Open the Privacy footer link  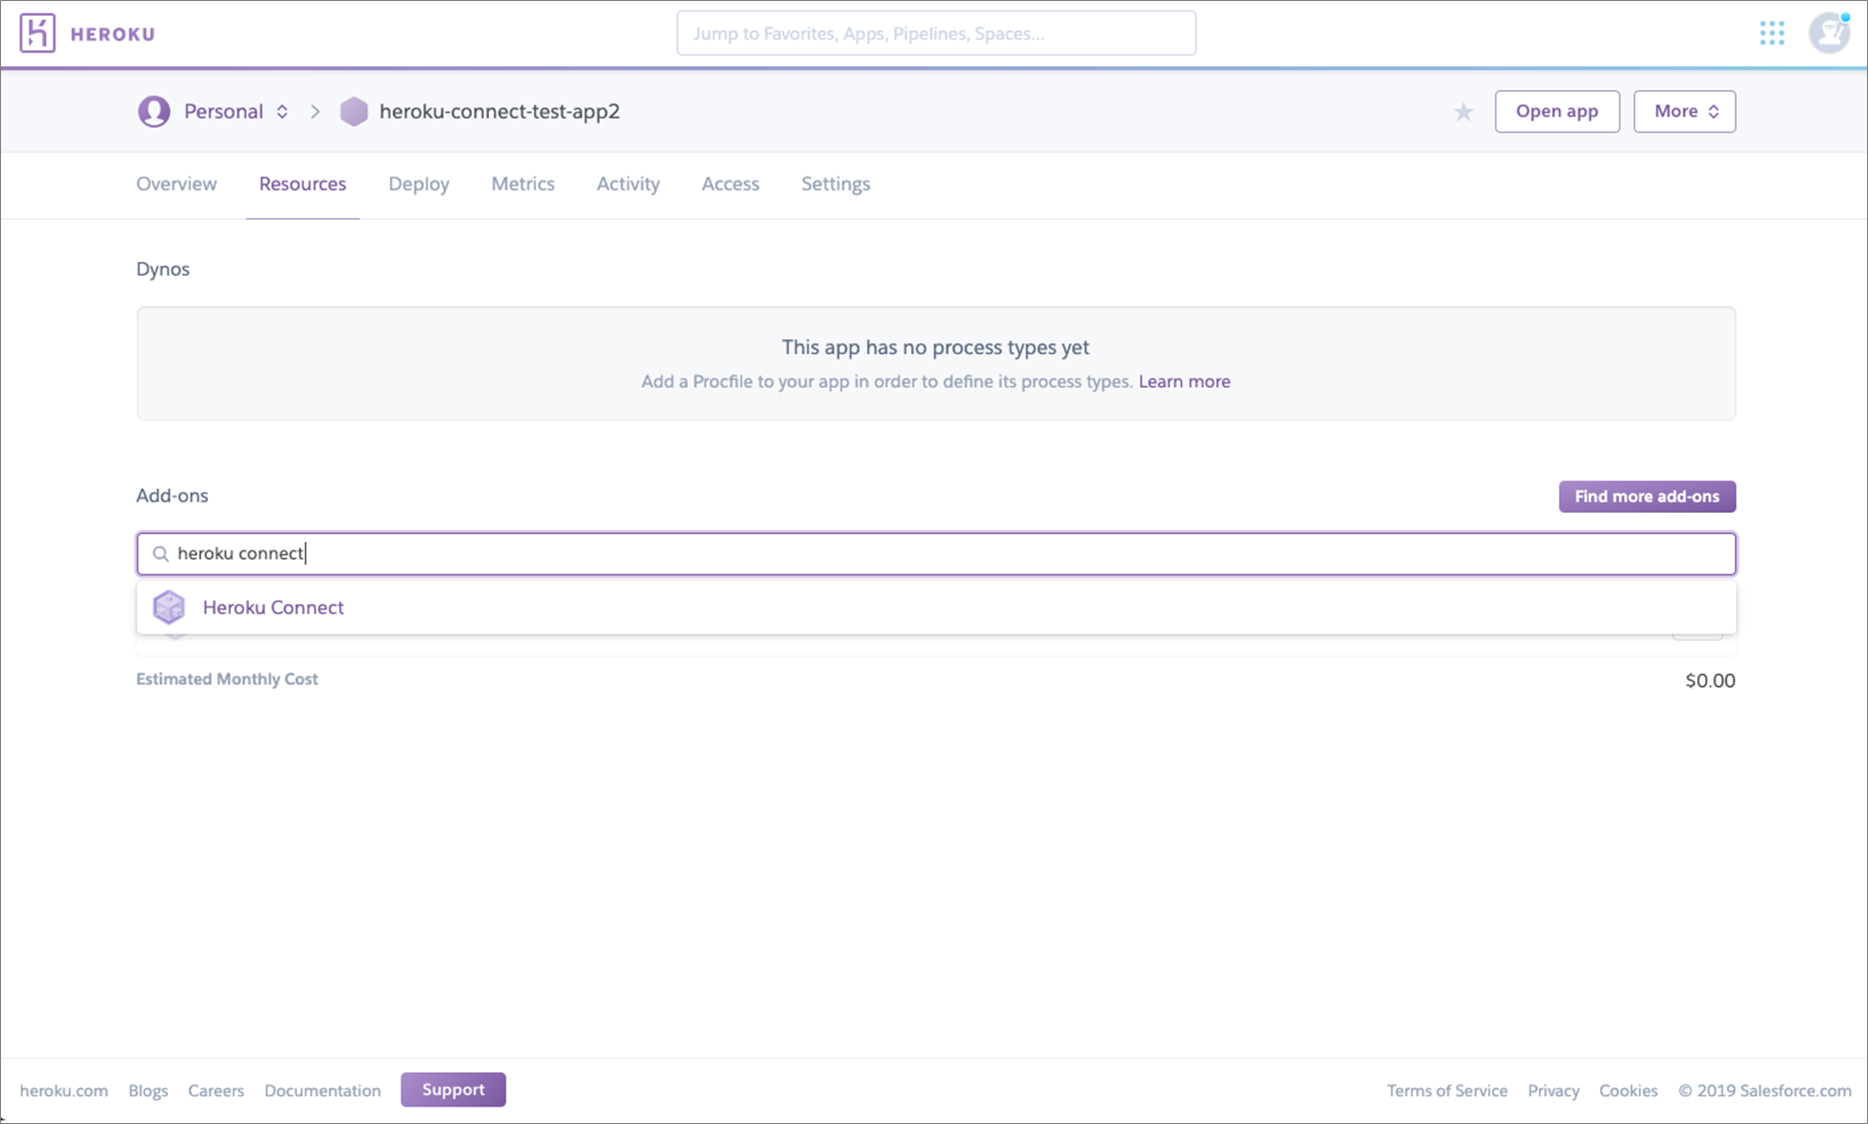1553,1090
